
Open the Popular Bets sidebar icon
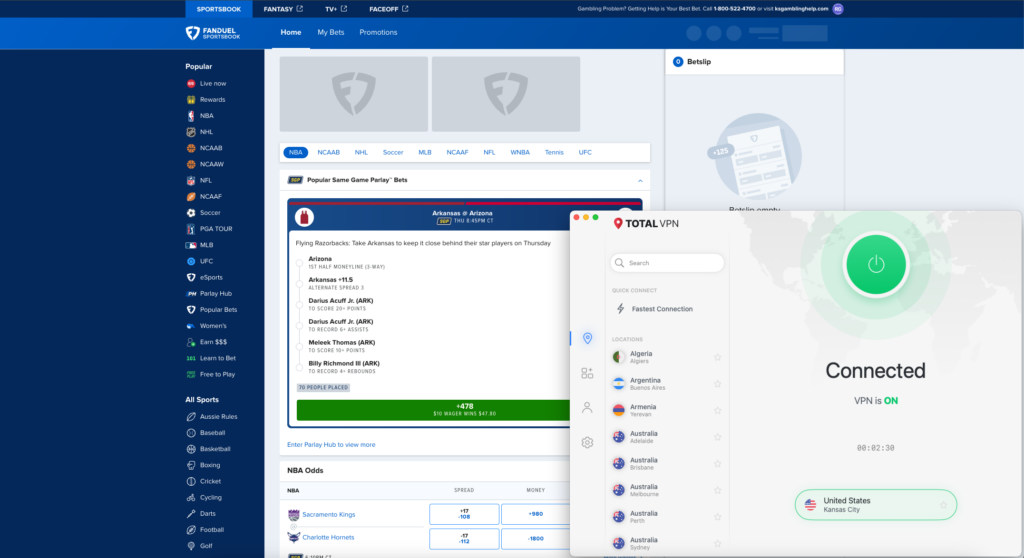coord(191,310)
